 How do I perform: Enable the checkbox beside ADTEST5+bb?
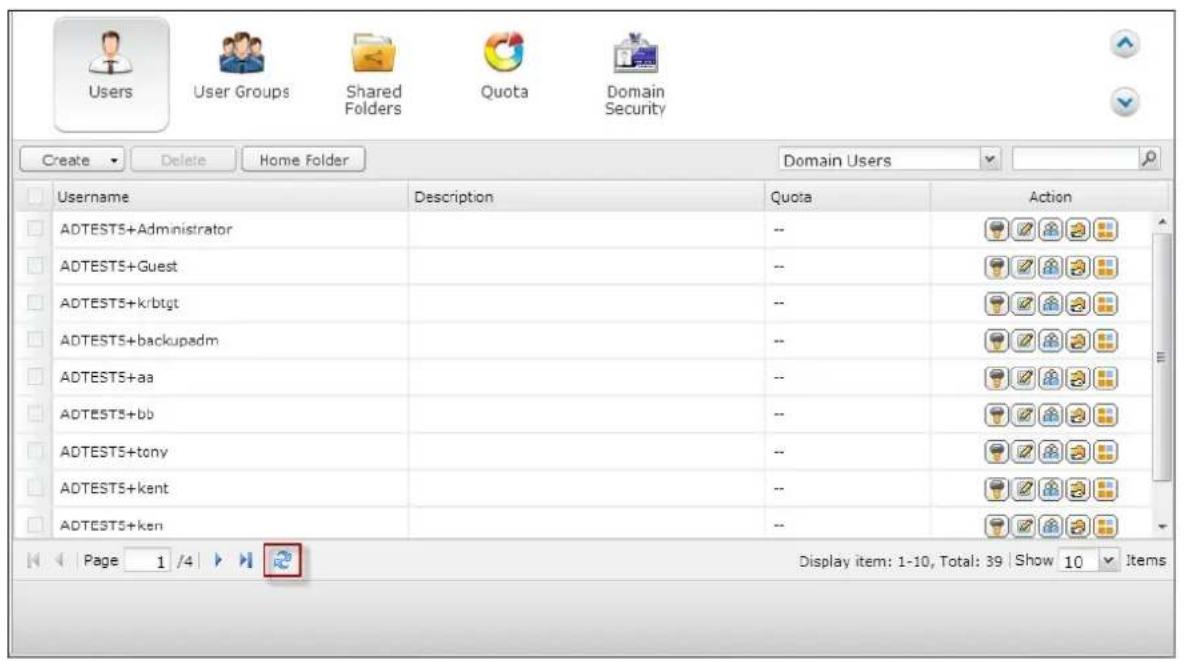pos(35,414)
